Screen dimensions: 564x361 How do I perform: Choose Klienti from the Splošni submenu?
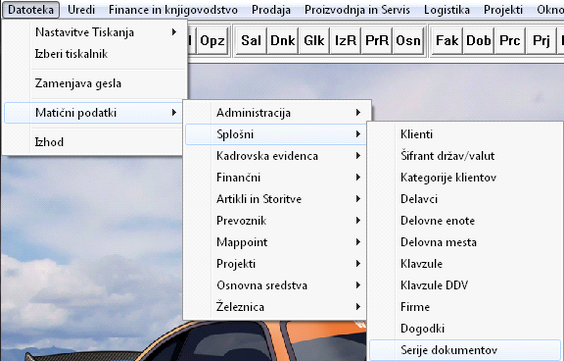click(465, 134)
